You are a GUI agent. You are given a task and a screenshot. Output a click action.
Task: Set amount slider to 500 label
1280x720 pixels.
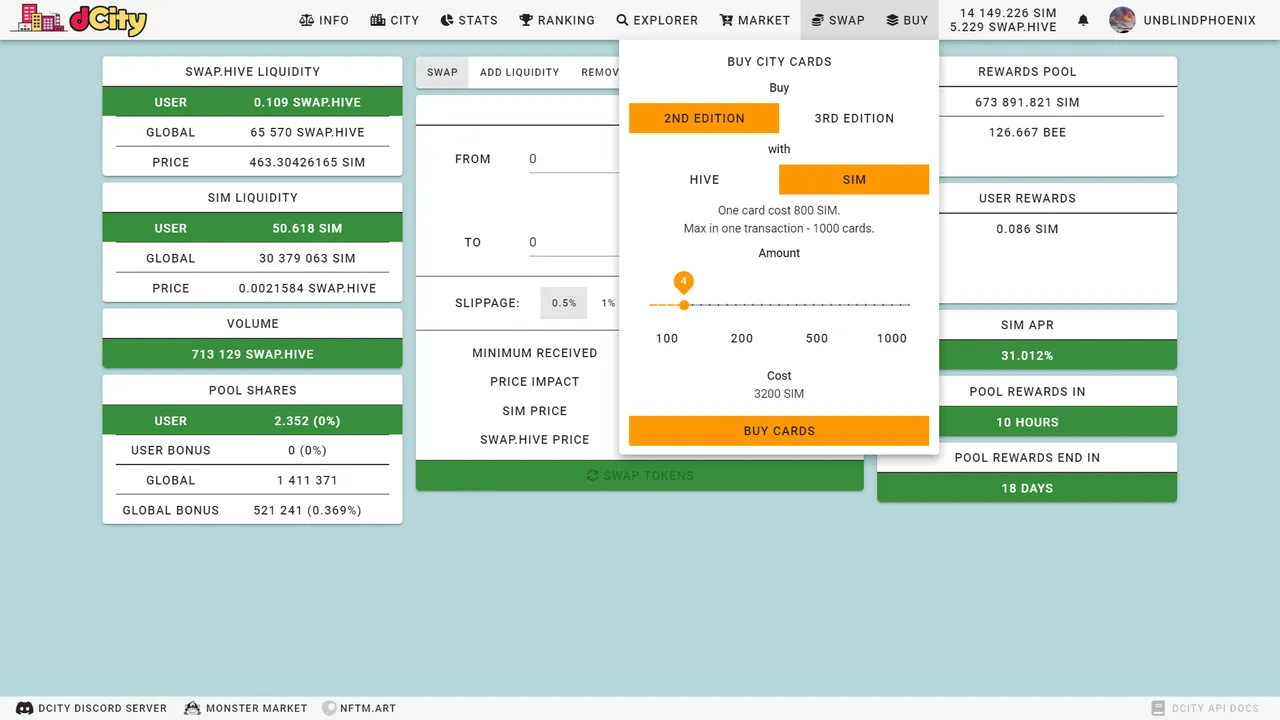click(x=817, y=338)
